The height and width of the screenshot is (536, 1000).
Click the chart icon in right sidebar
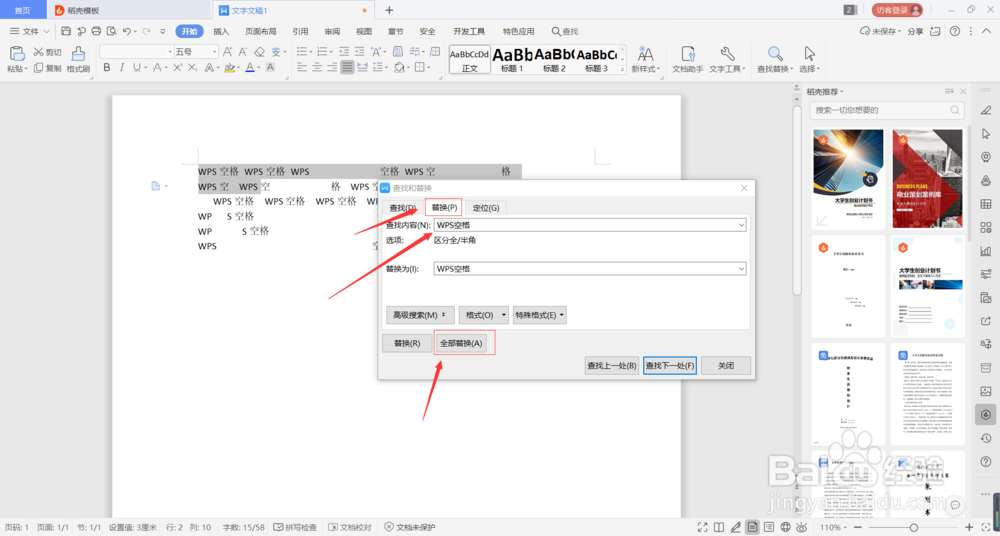985,251
